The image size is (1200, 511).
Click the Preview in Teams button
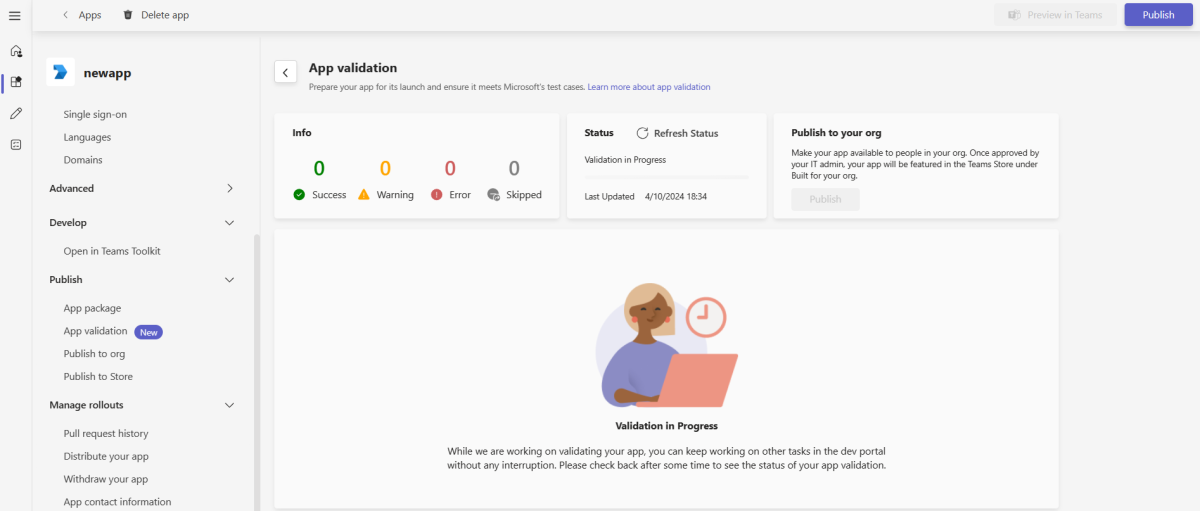(x=1055, y=15)
